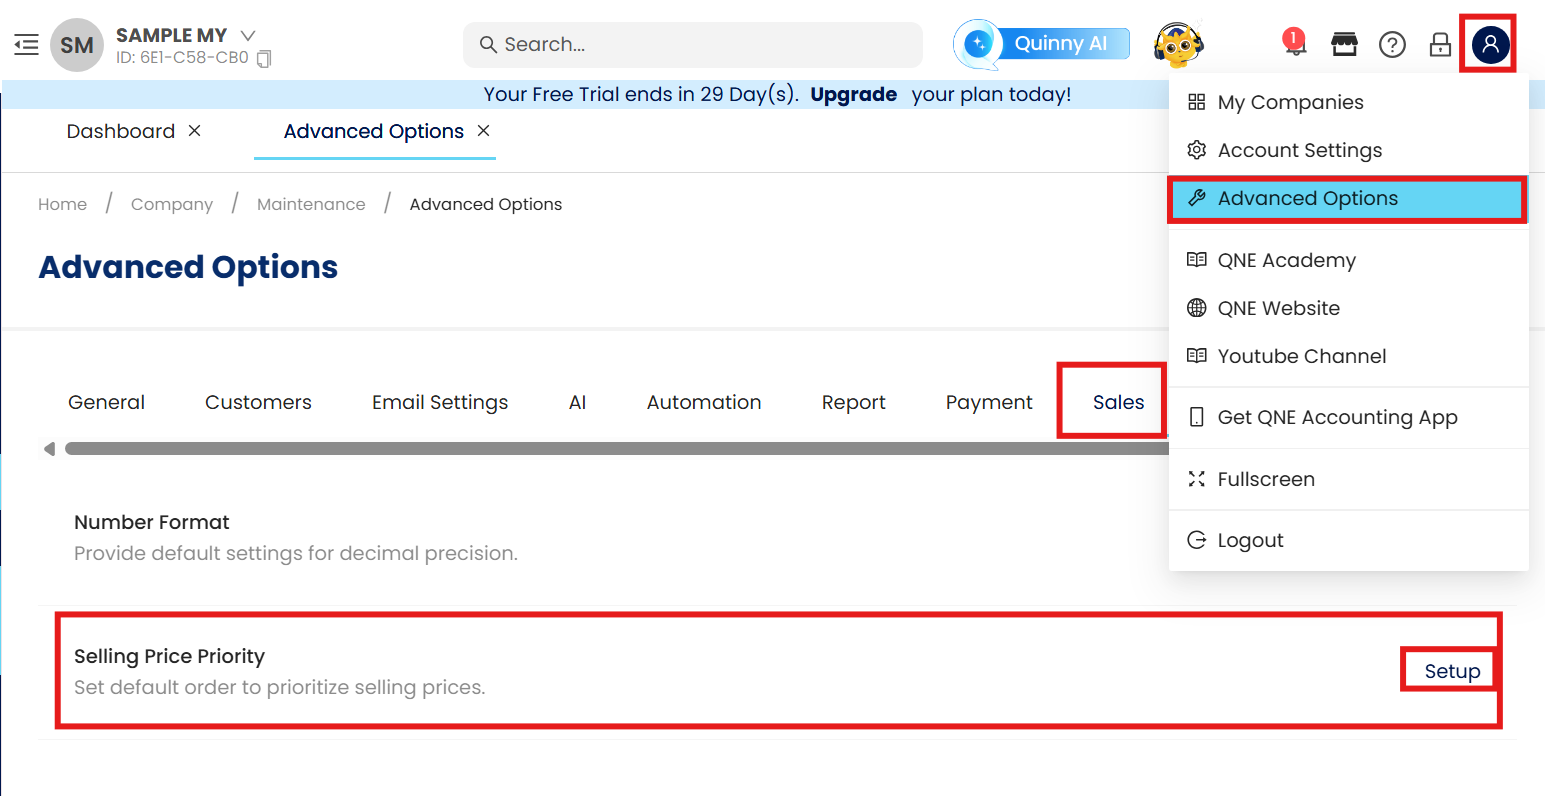
Task: Open the Email Settings tab
Action: (440, 402)
